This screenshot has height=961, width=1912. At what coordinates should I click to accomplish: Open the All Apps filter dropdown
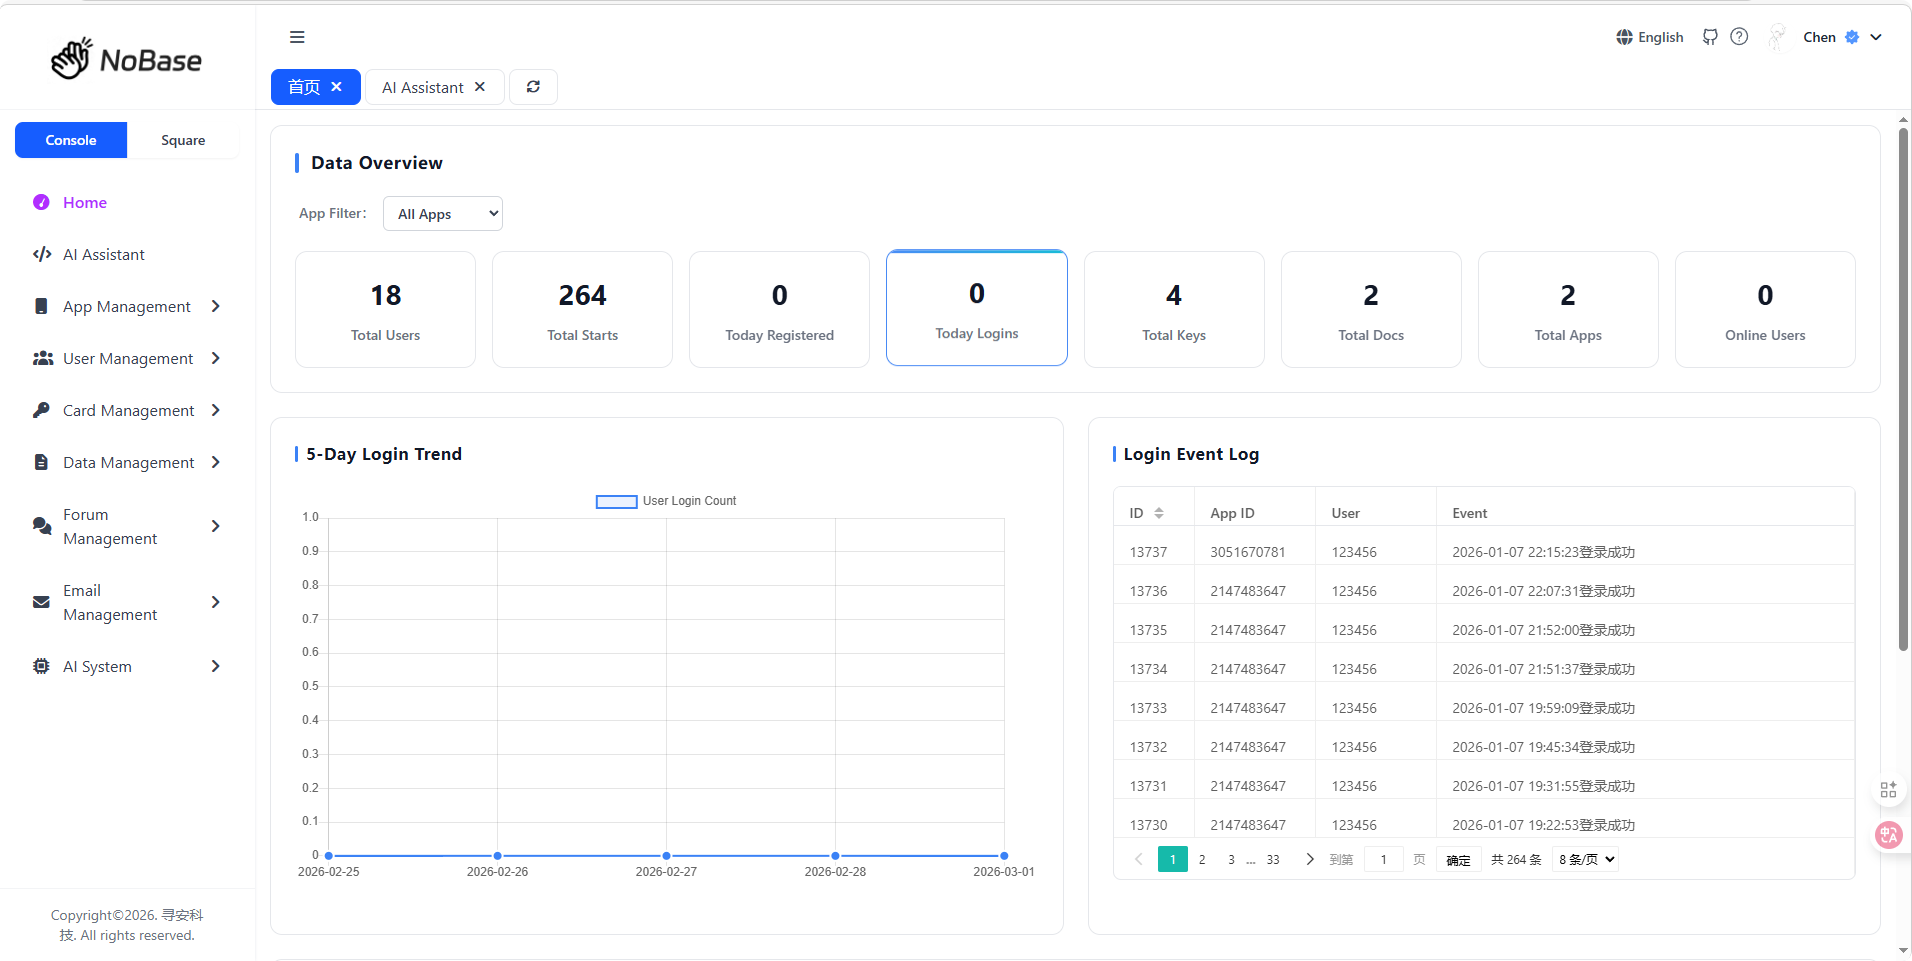[x=442, y=213]
